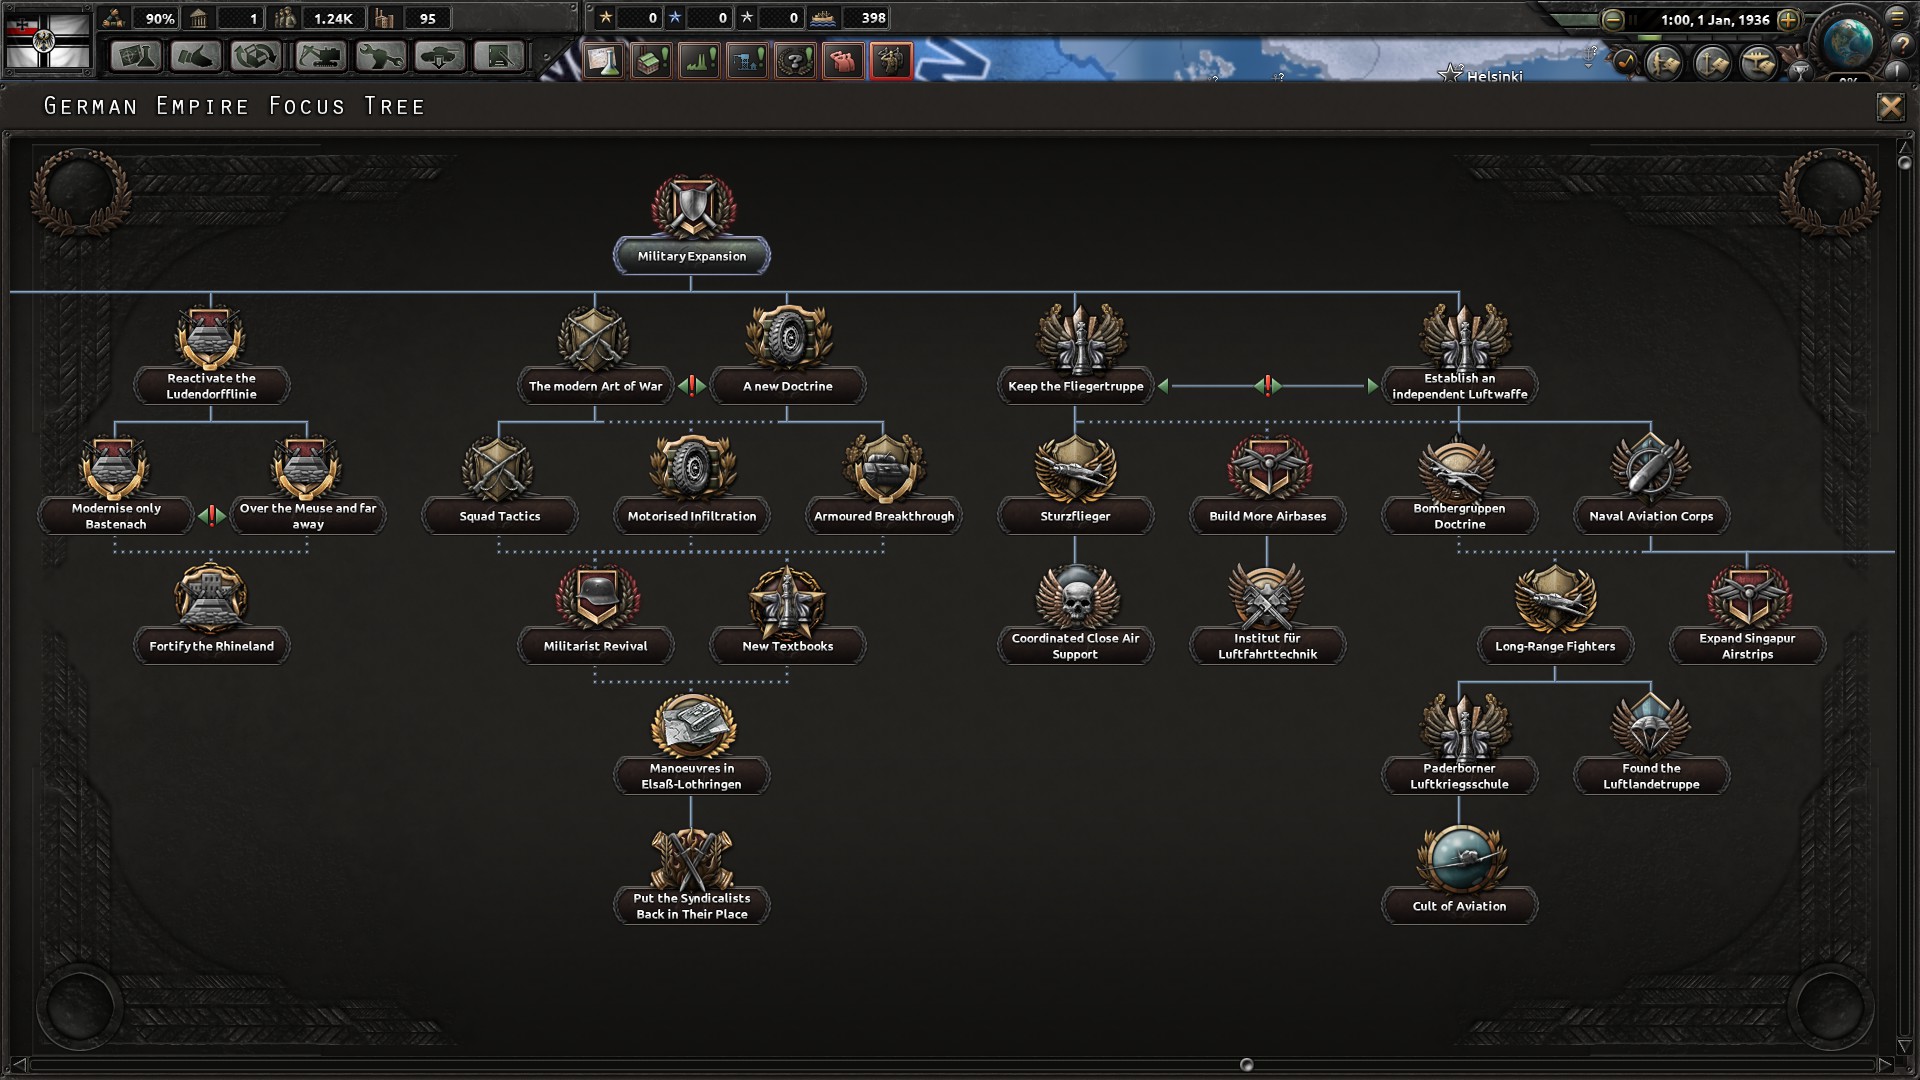Click the scroll right arrow at bottom
1920x1080 pixels.
pos(1885,1065)
